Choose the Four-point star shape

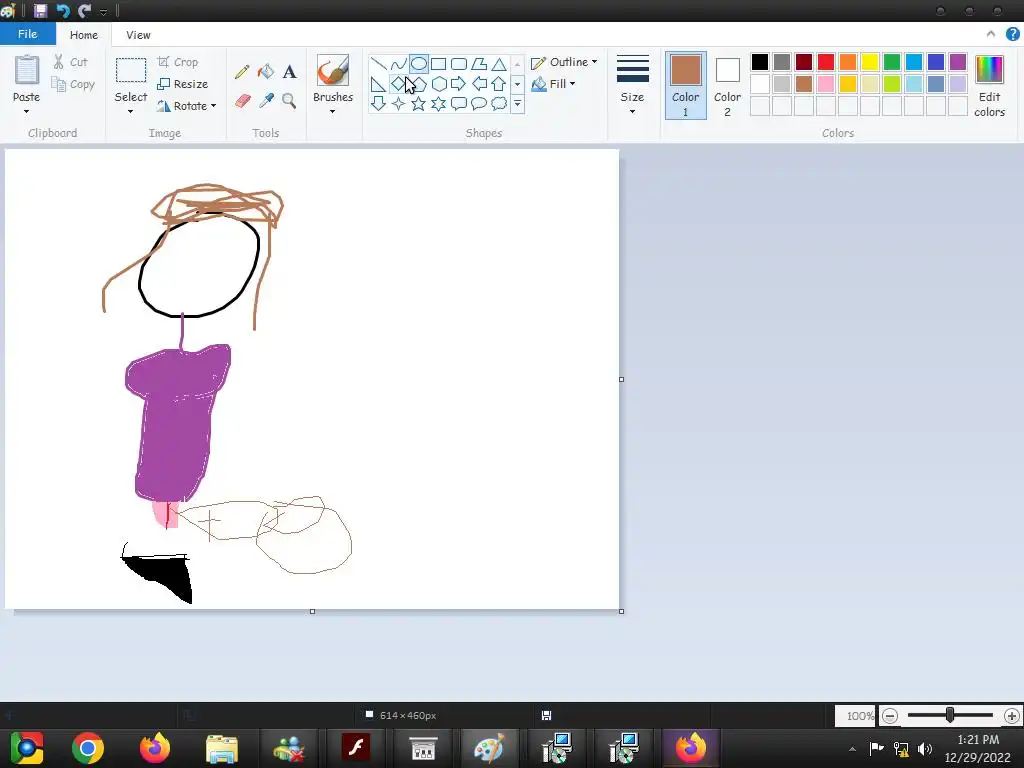[x=398, y=103]
